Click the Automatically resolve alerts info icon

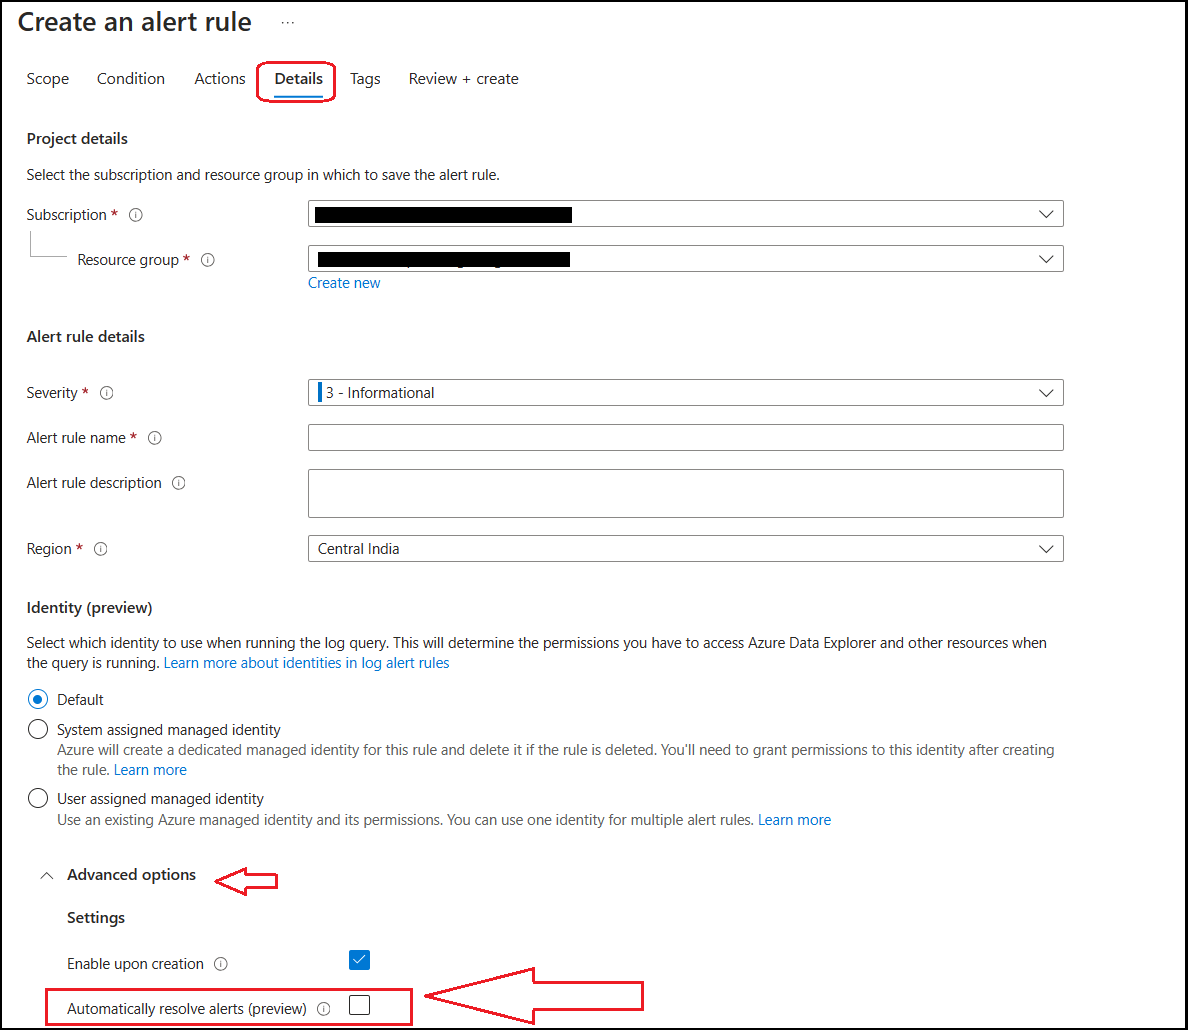[x=323, y=1009]
